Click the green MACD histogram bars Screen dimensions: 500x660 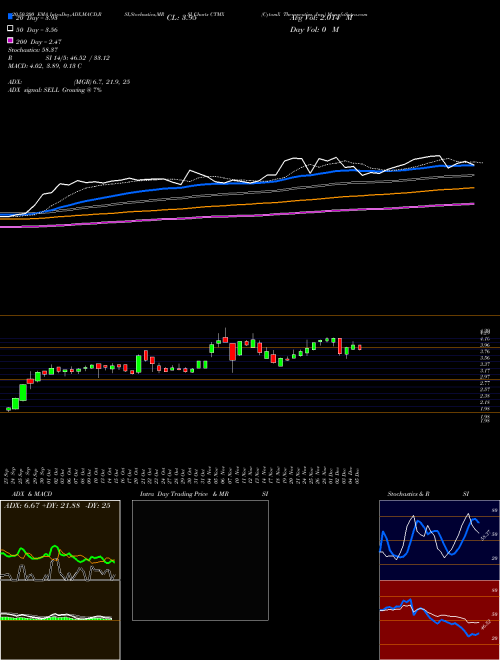pyautogui.click(x=56, y=618)
